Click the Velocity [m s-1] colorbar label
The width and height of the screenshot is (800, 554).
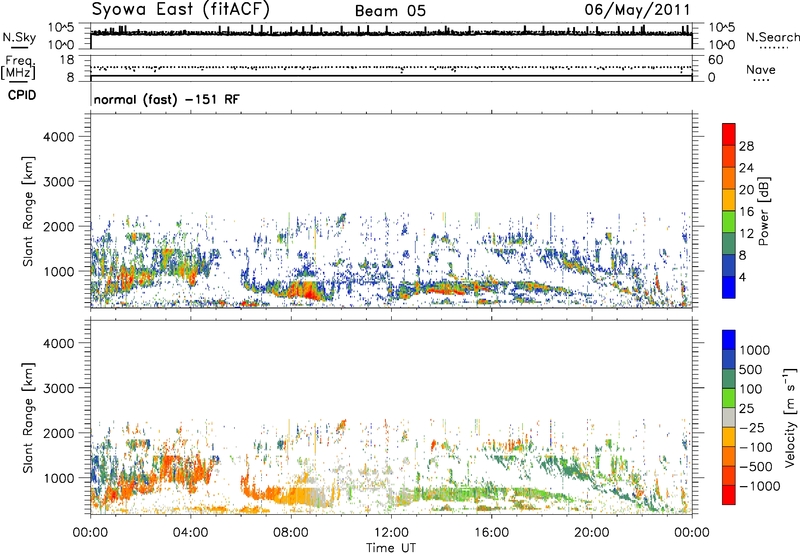tap(790, 417)
